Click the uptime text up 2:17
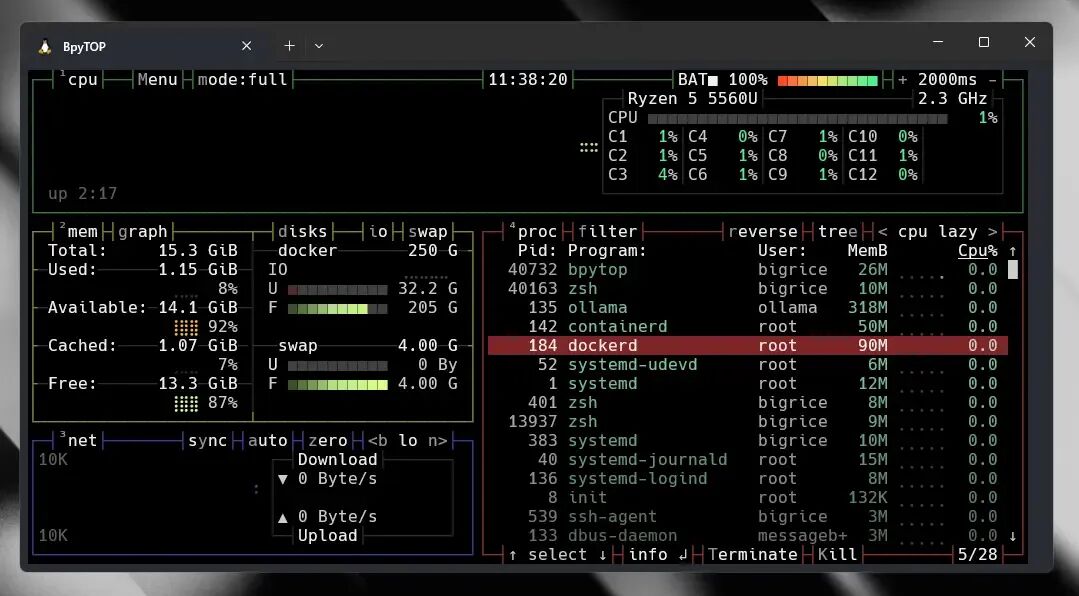The width and height of the screenshot is (1079, 596). (83, 193)
